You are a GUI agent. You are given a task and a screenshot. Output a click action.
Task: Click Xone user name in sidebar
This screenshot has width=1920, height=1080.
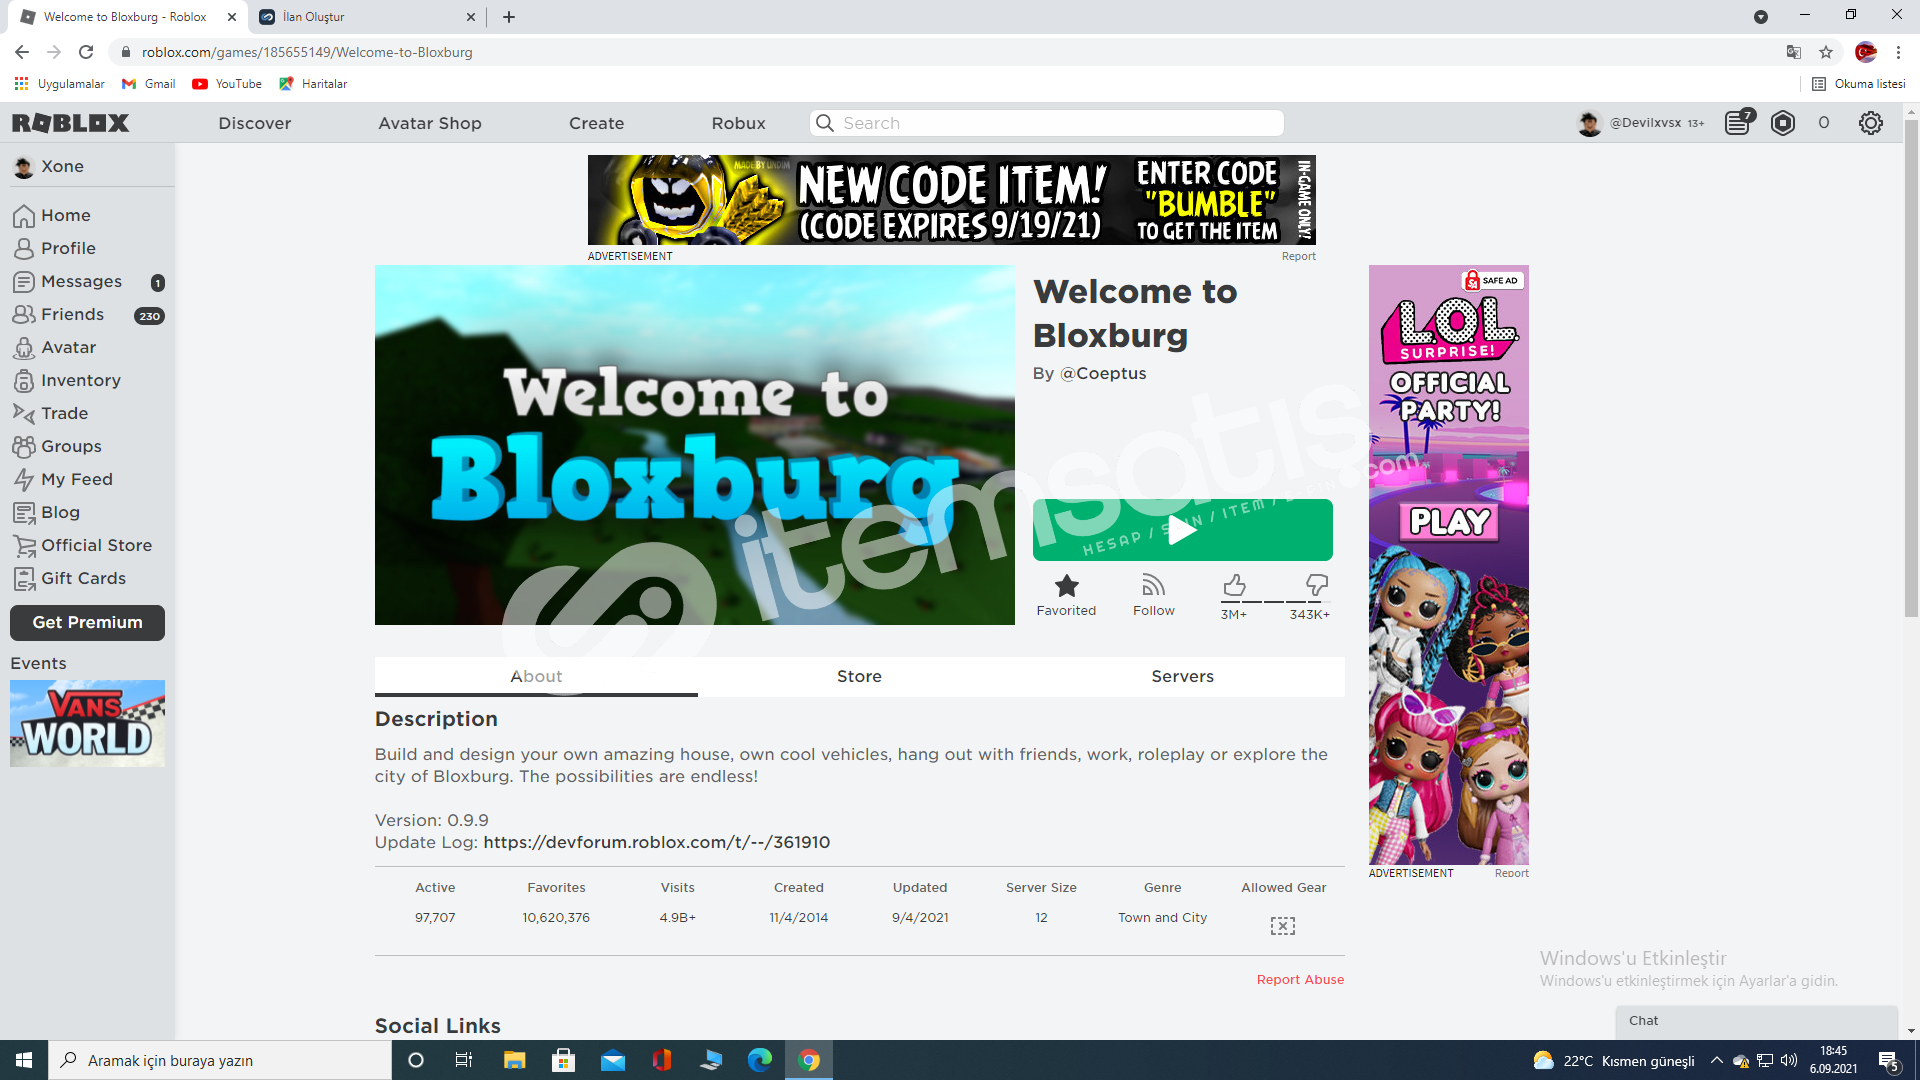(x=62, y=166)
